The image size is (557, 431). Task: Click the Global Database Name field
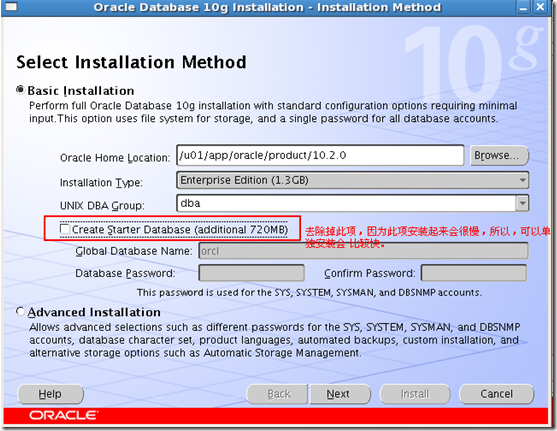click(363, 251)
